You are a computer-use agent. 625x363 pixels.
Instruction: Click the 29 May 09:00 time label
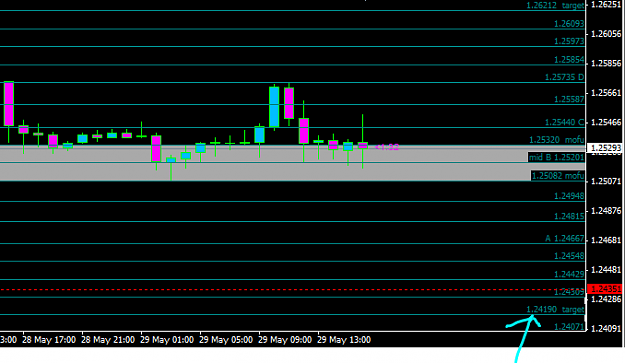click(x=285, y=340)
